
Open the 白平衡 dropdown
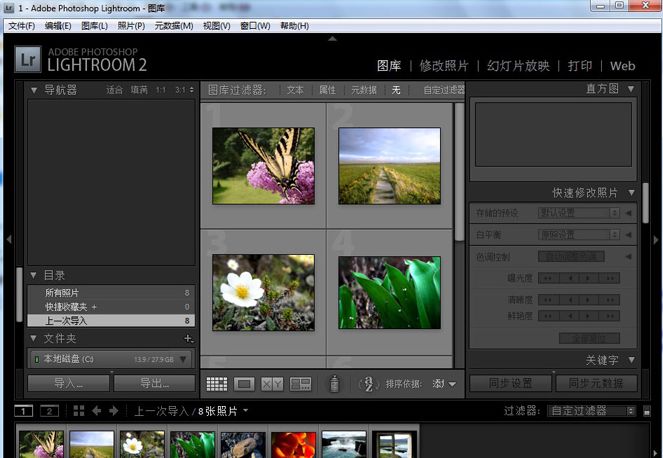[579, 234]
